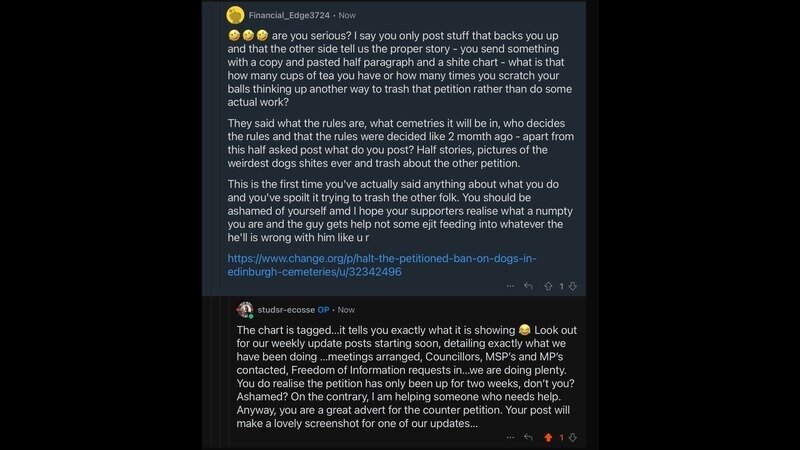Click the reply arrow on studsr-ecosse's comment
Viewport: 800px width, 450px height.
point(527,437)
